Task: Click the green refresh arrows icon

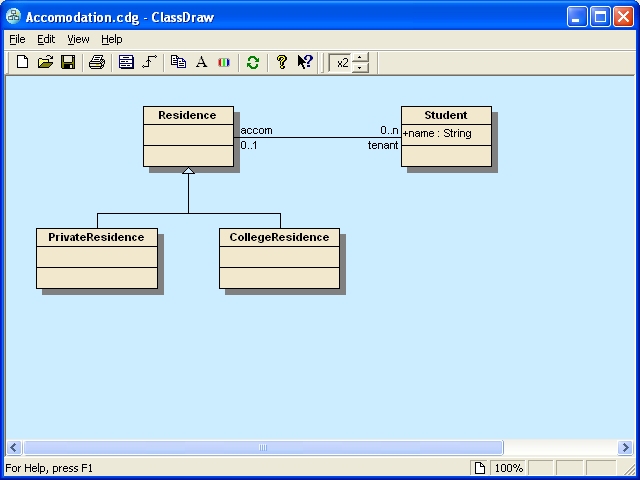Action: click(253, 62)
